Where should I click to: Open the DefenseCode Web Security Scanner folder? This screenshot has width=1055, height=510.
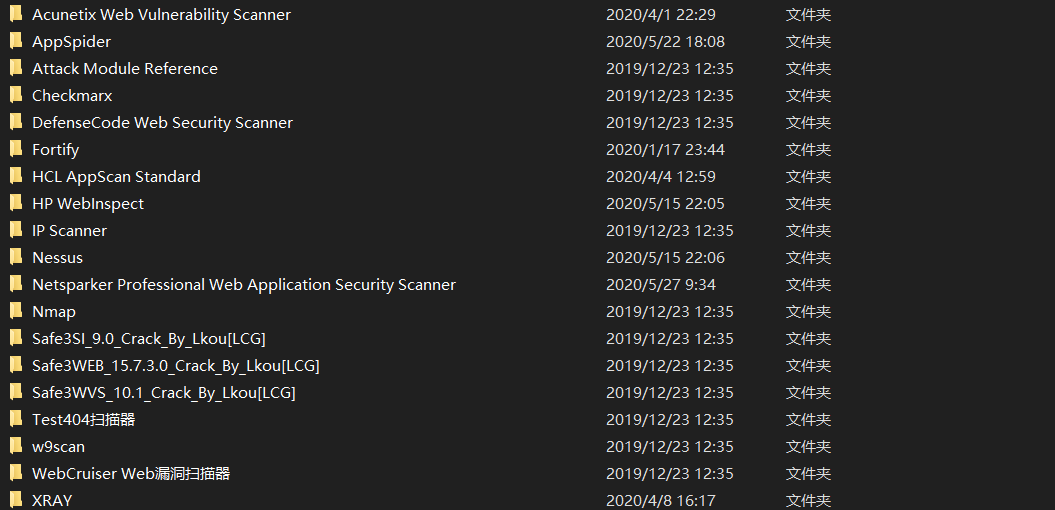click(x=162, y=123)
